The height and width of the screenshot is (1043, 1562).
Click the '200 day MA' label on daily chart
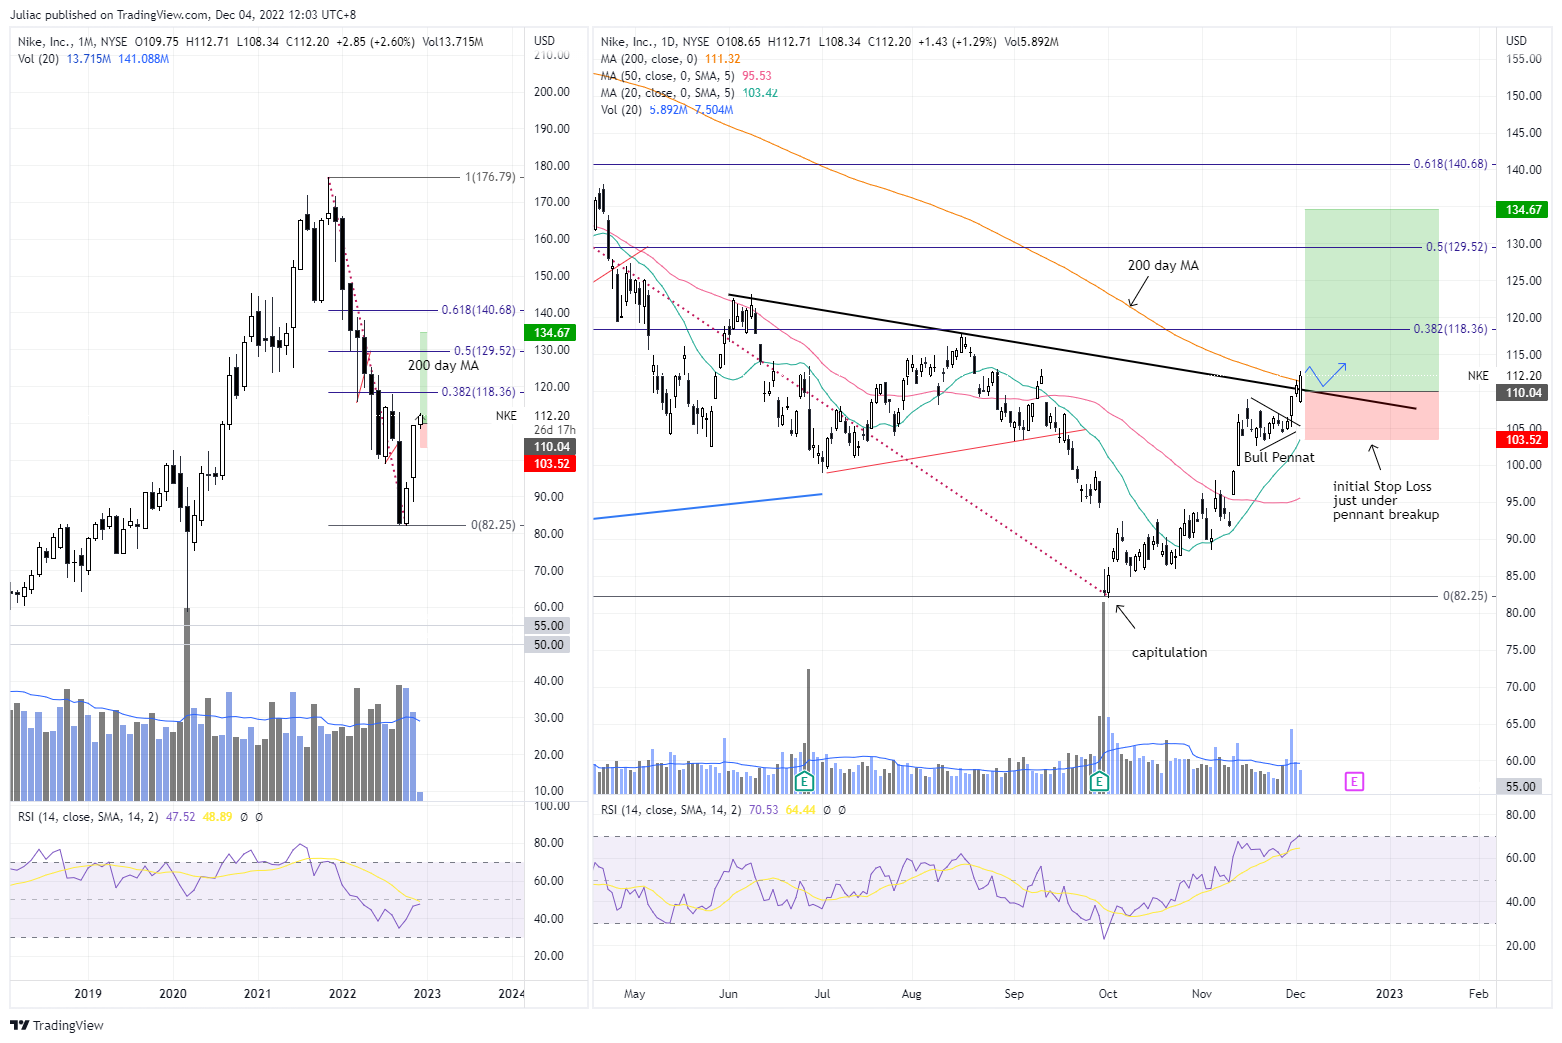click(1163, 265)
